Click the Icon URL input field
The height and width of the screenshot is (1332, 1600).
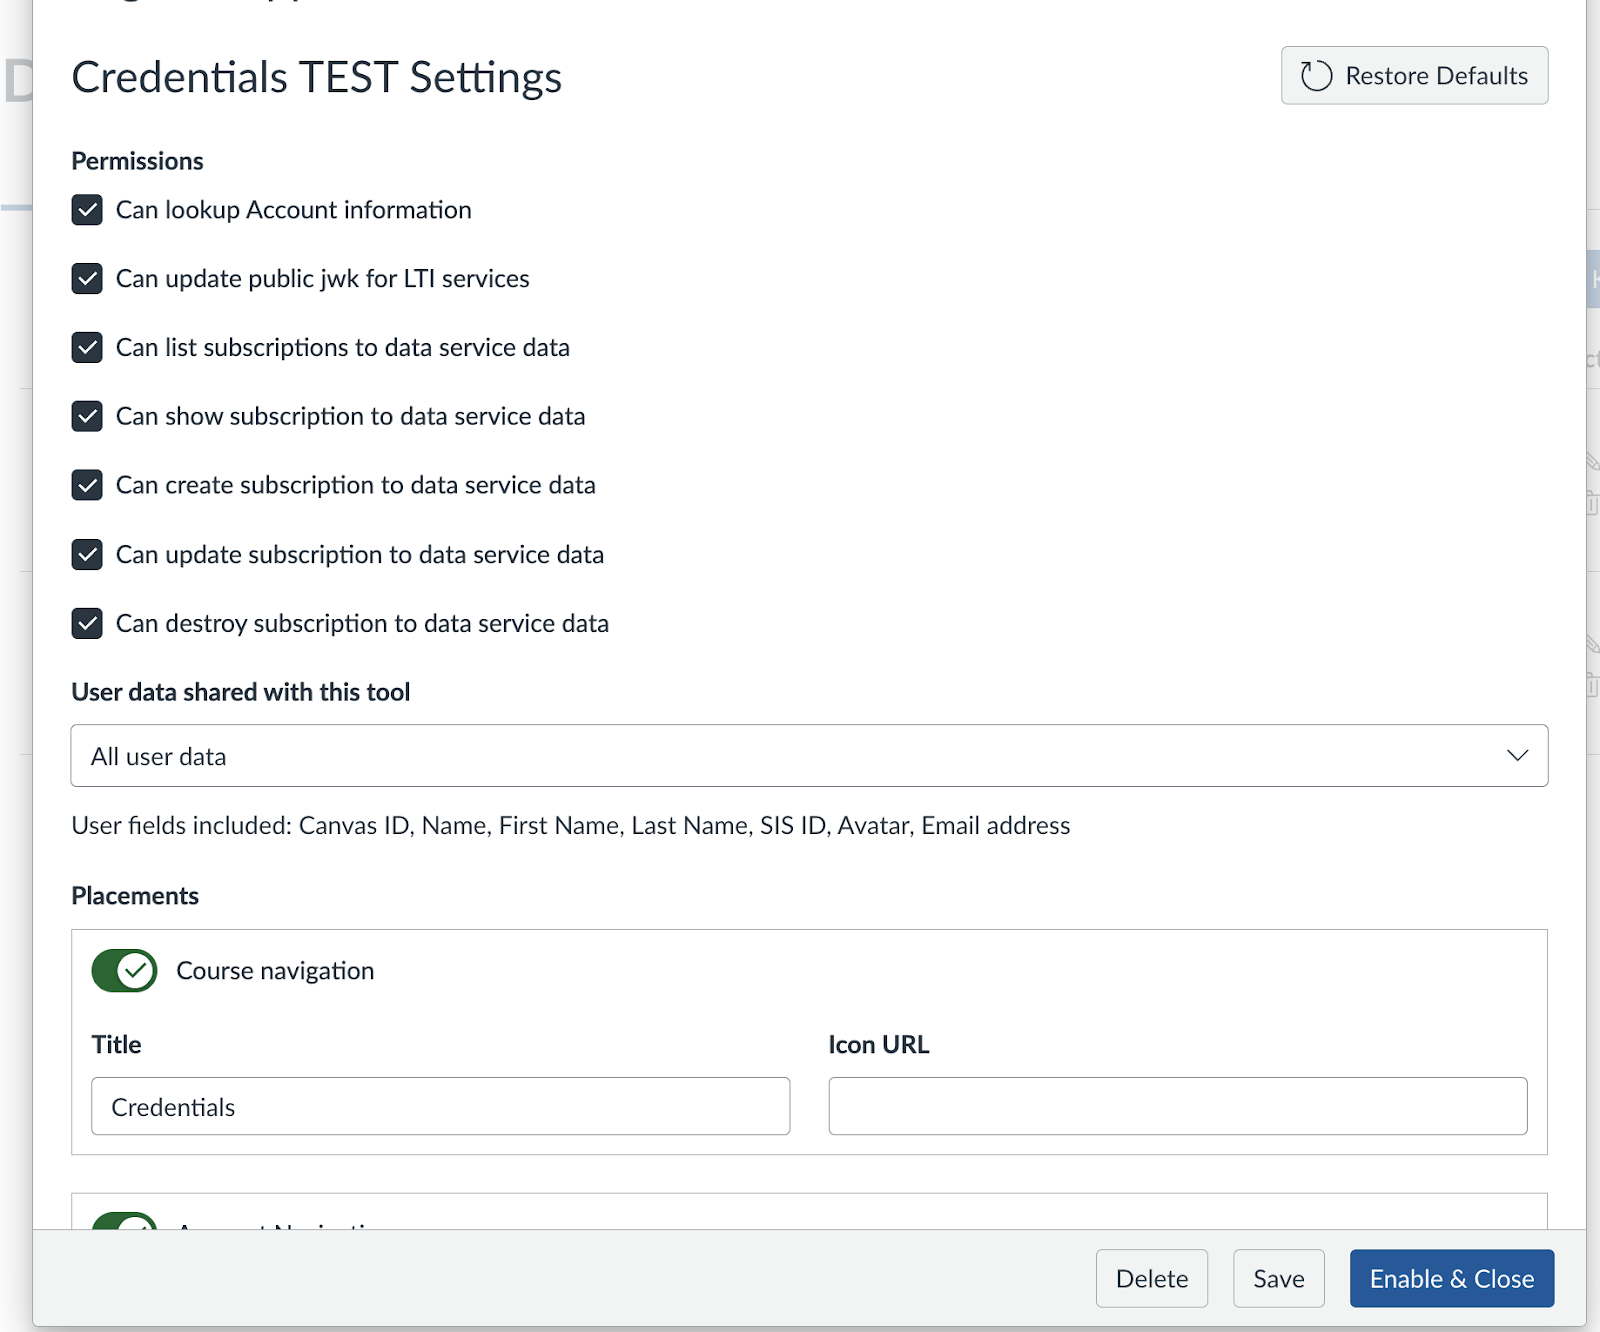click(1177, 1106)
